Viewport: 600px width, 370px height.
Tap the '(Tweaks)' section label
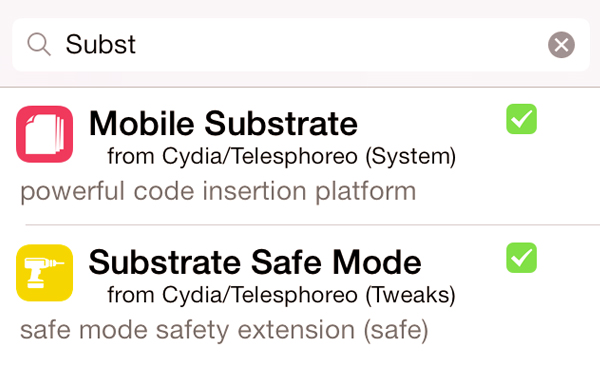coord(411,295)
